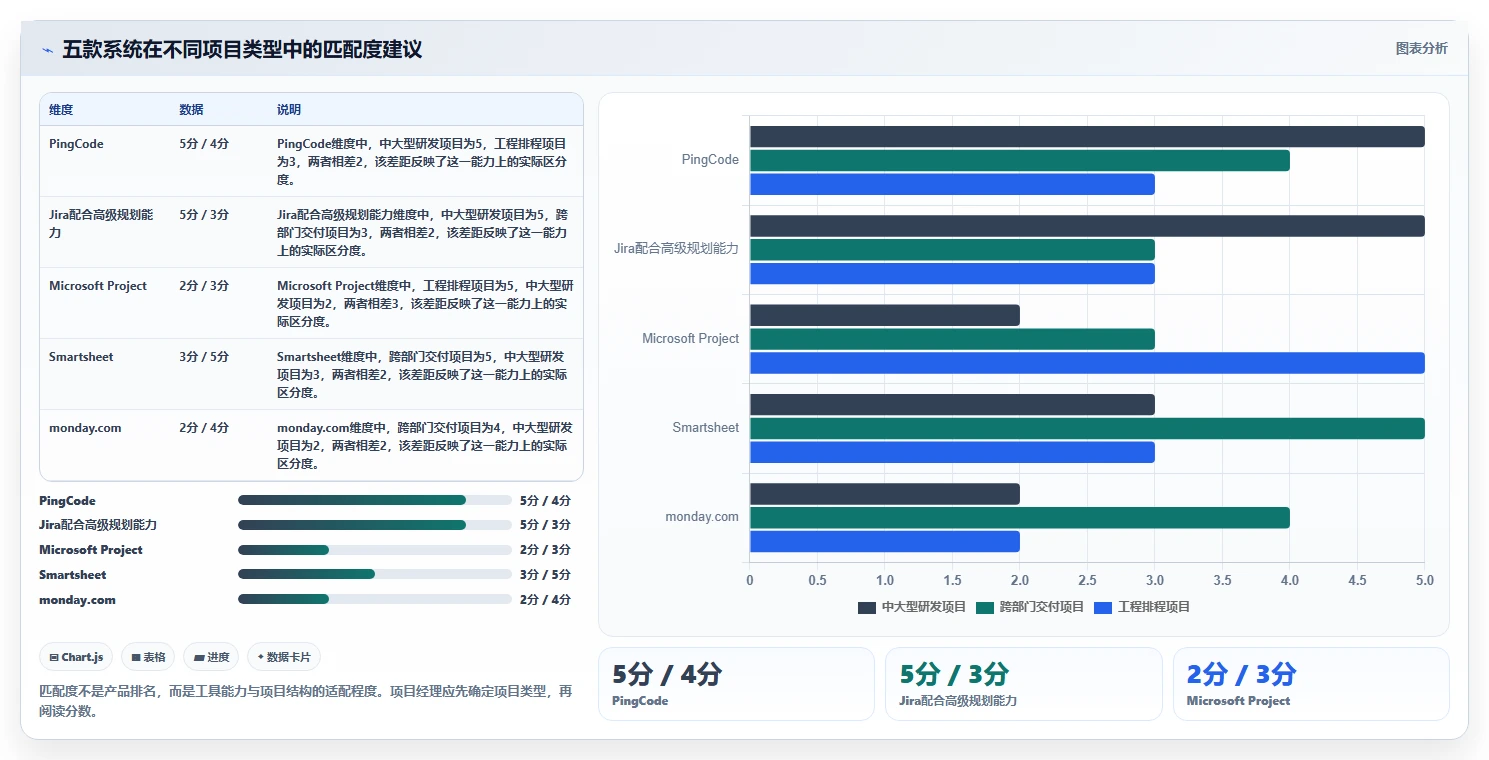Select monday.com cell in the table
This screenshot has height=760, width=1489.
85,428
